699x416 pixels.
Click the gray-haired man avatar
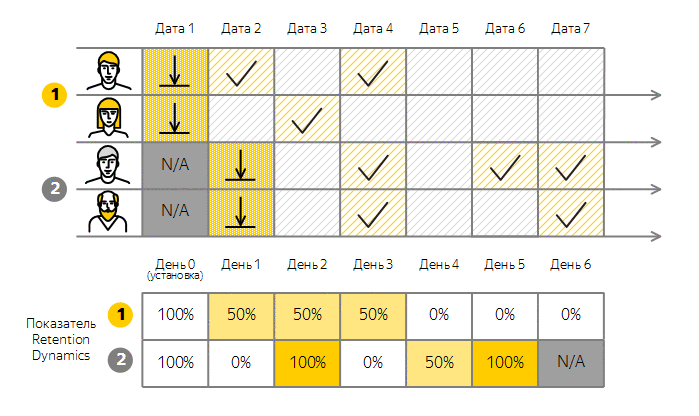[x=108, y=165]
